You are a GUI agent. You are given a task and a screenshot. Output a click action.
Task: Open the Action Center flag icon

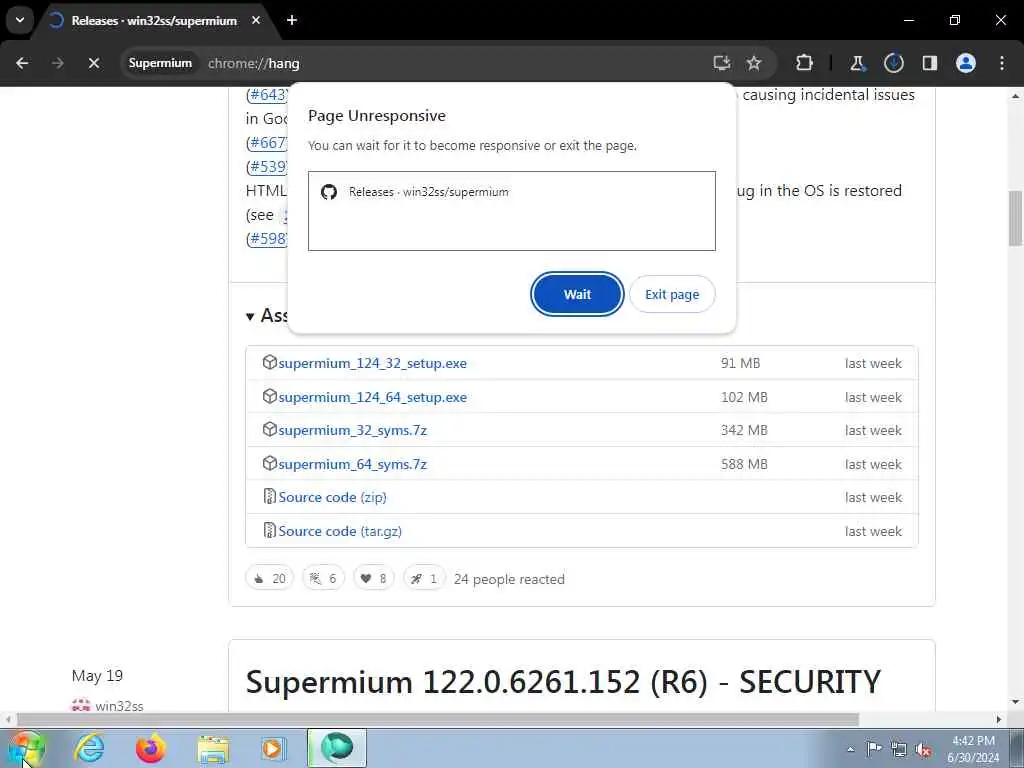coord(873,749)
